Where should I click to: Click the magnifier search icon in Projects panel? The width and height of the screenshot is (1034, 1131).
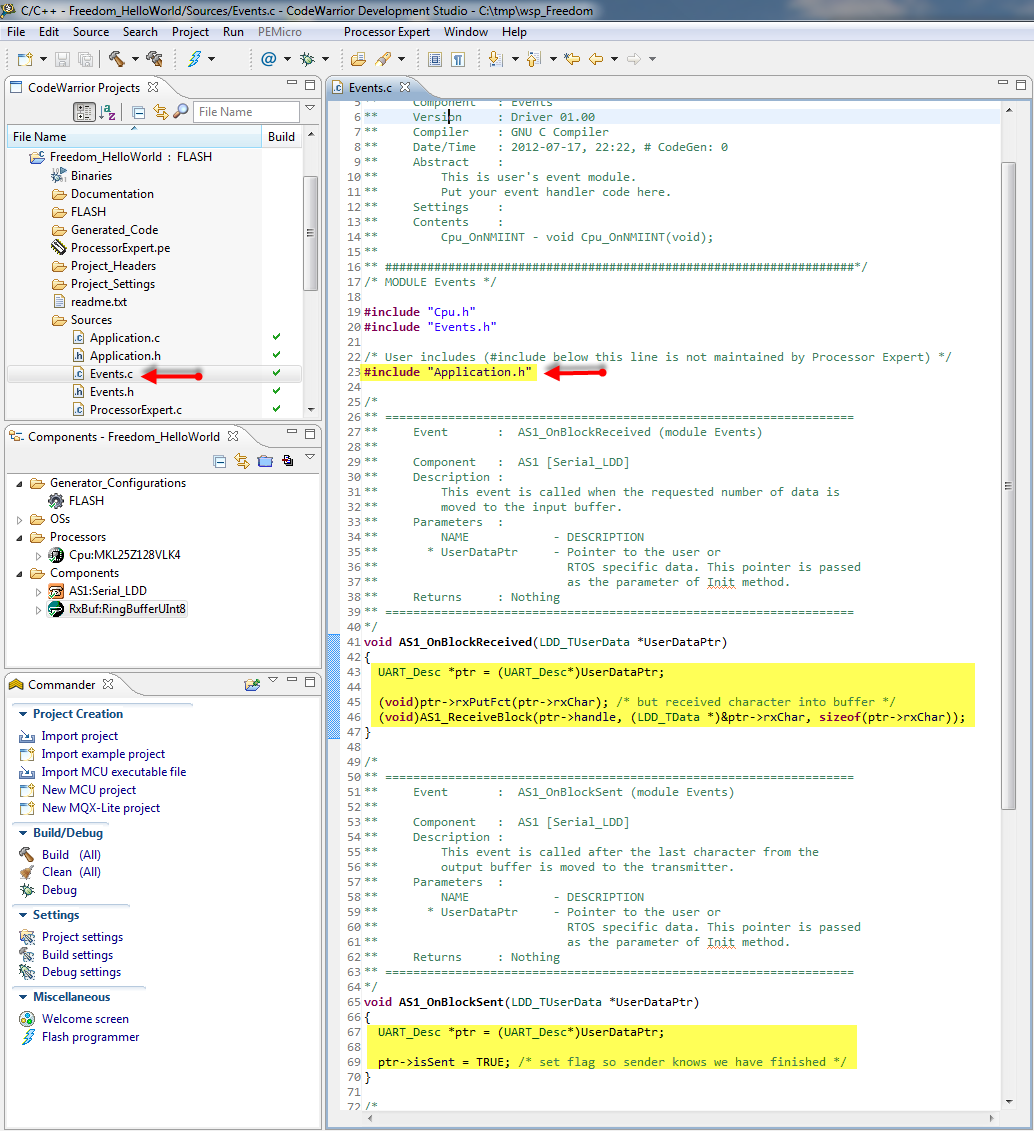(181, 112)
